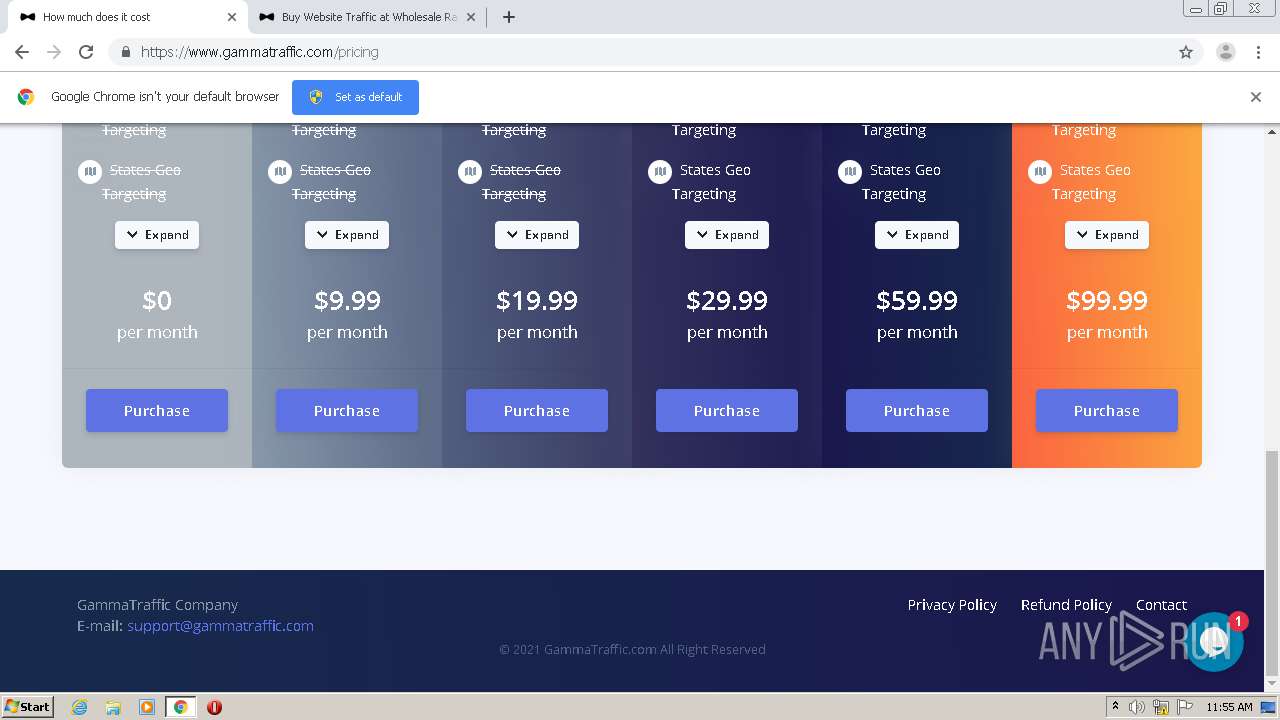Click the volume speaker tray icon
The image size is (1280, 720).
1137,707
